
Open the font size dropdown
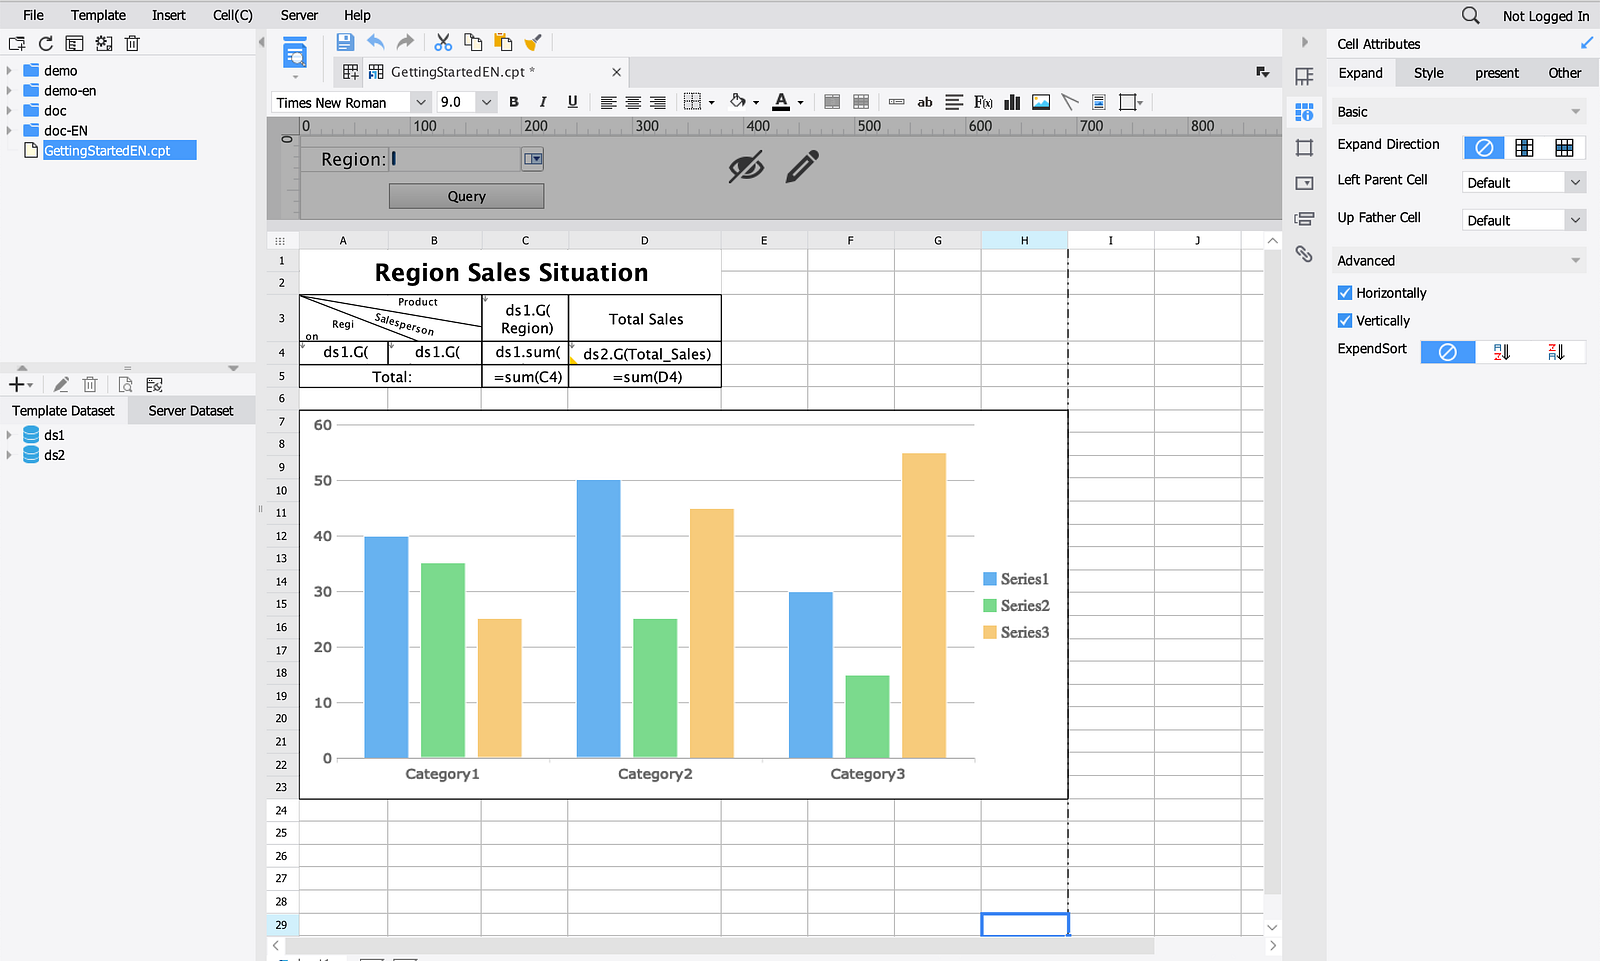point(486,102)
